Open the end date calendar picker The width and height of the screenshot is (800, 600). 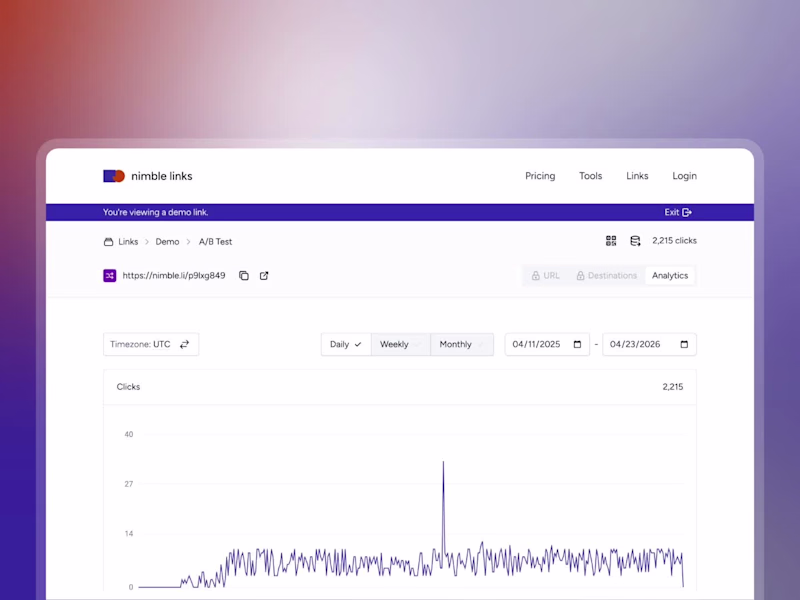pos(682,344)
